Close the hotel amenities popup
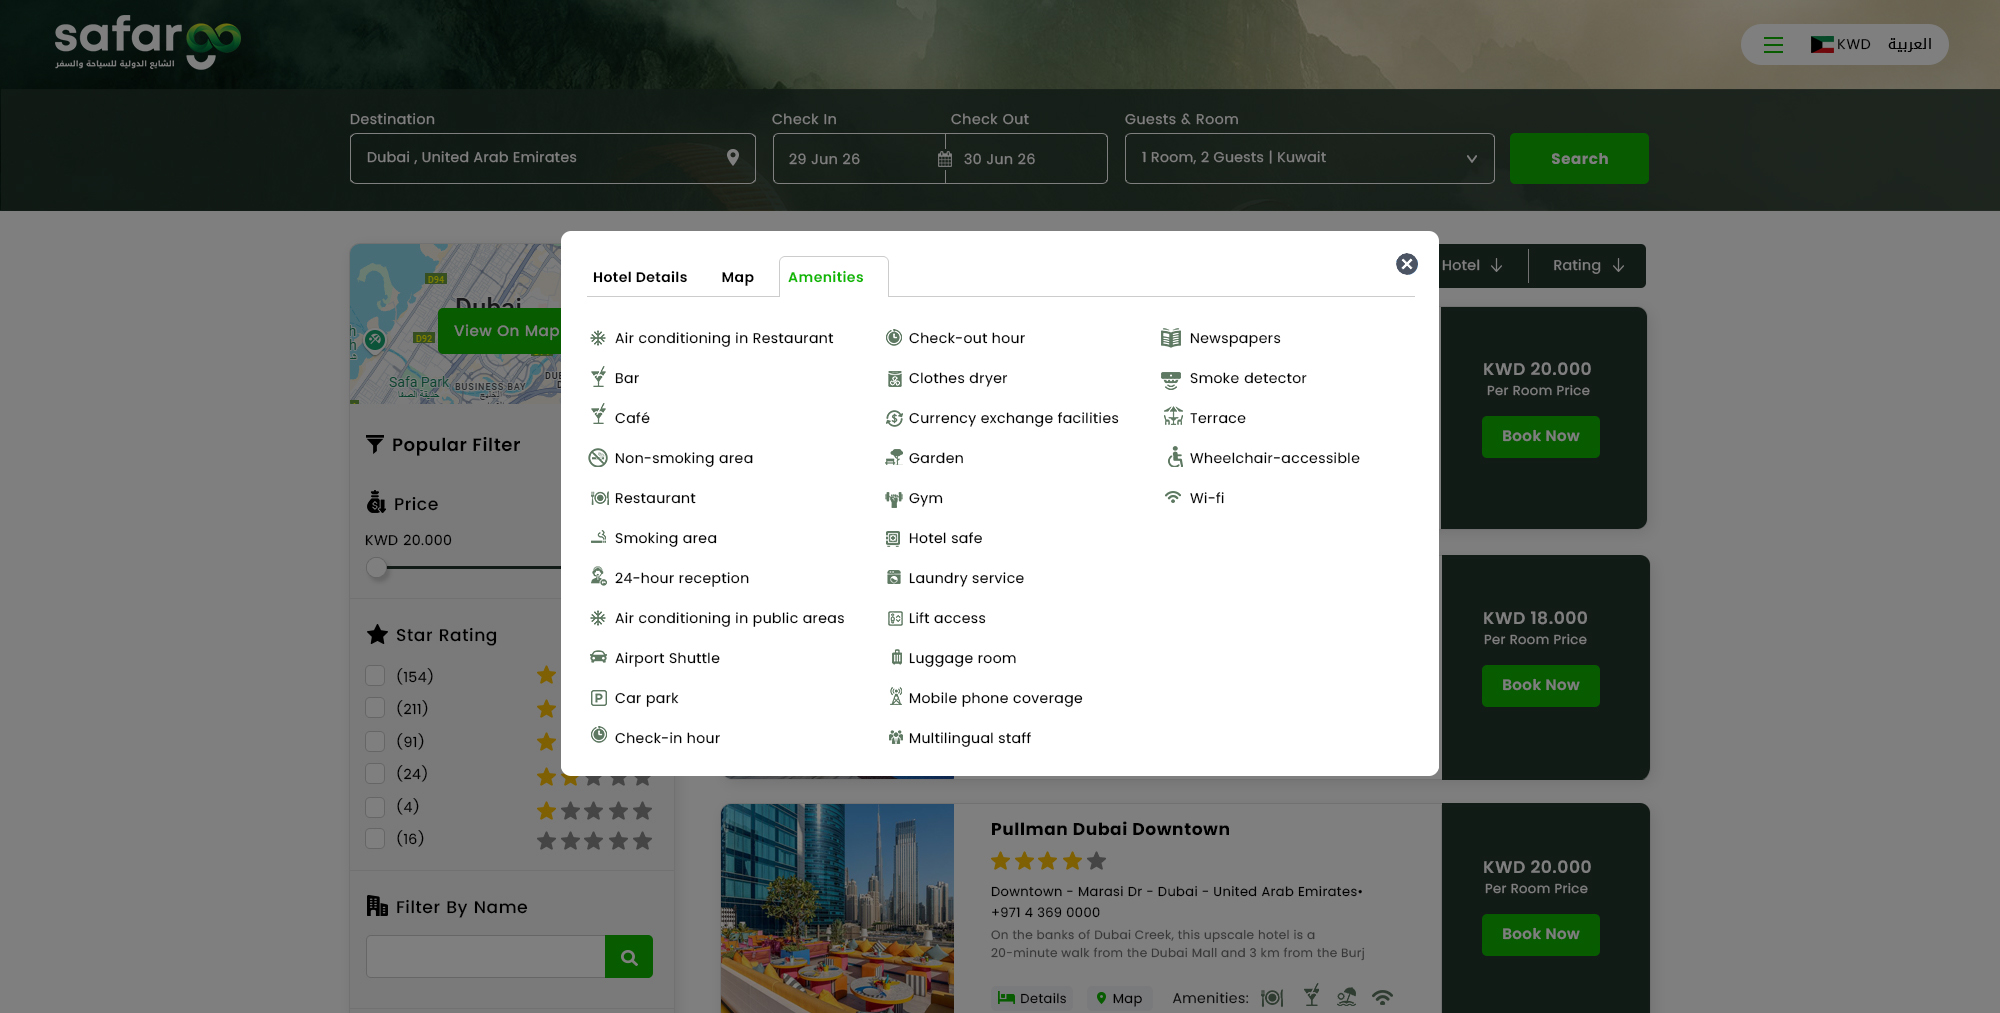This screenshot has height=1013, width=2000. click(x=1406, y=264)
